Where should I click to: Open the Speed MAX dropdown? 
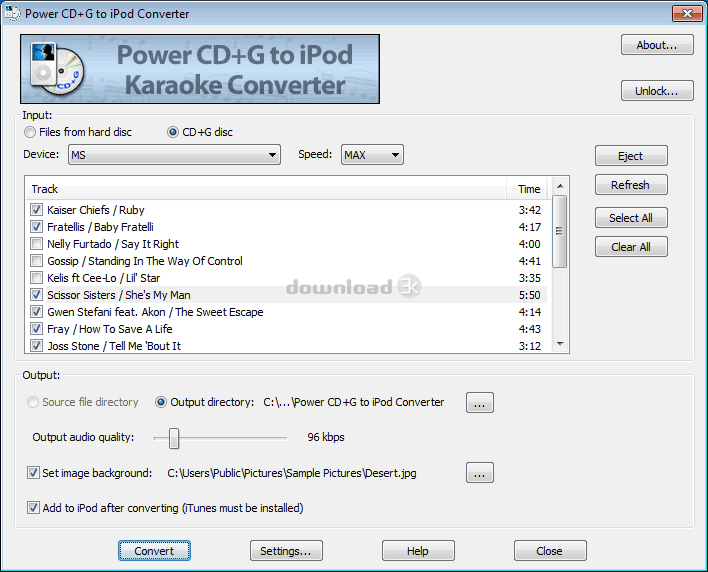pyautogui.click(x=372, y=155)
